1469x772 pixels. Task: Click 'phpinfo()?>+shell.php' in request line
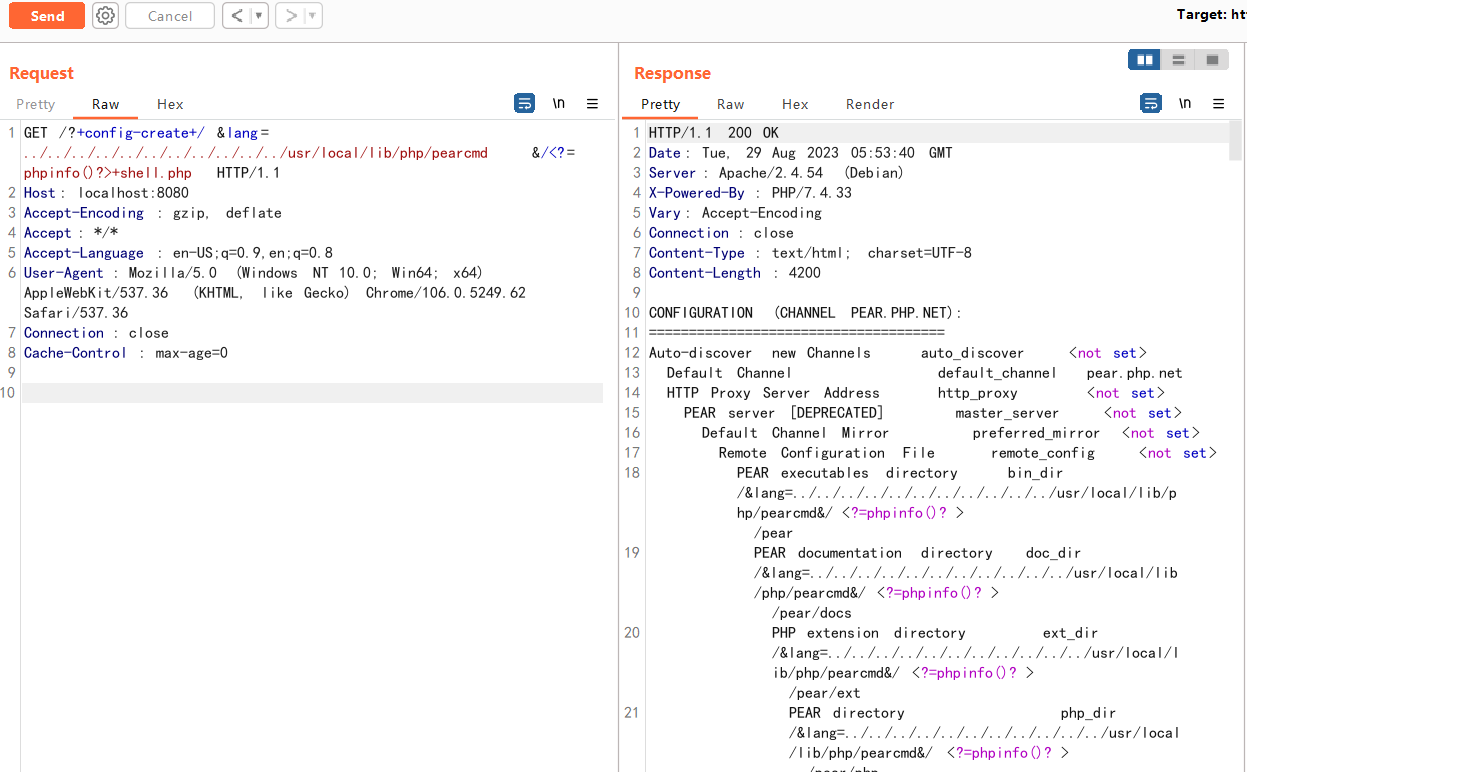[x=108, y=173]
